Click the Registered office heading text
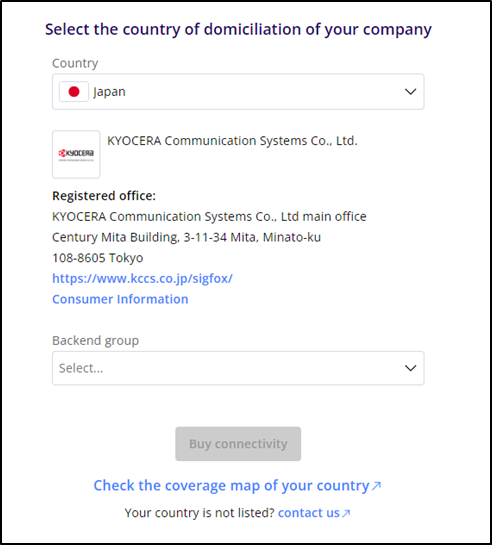This screenshot has height=545, width=492. [104, 196]
